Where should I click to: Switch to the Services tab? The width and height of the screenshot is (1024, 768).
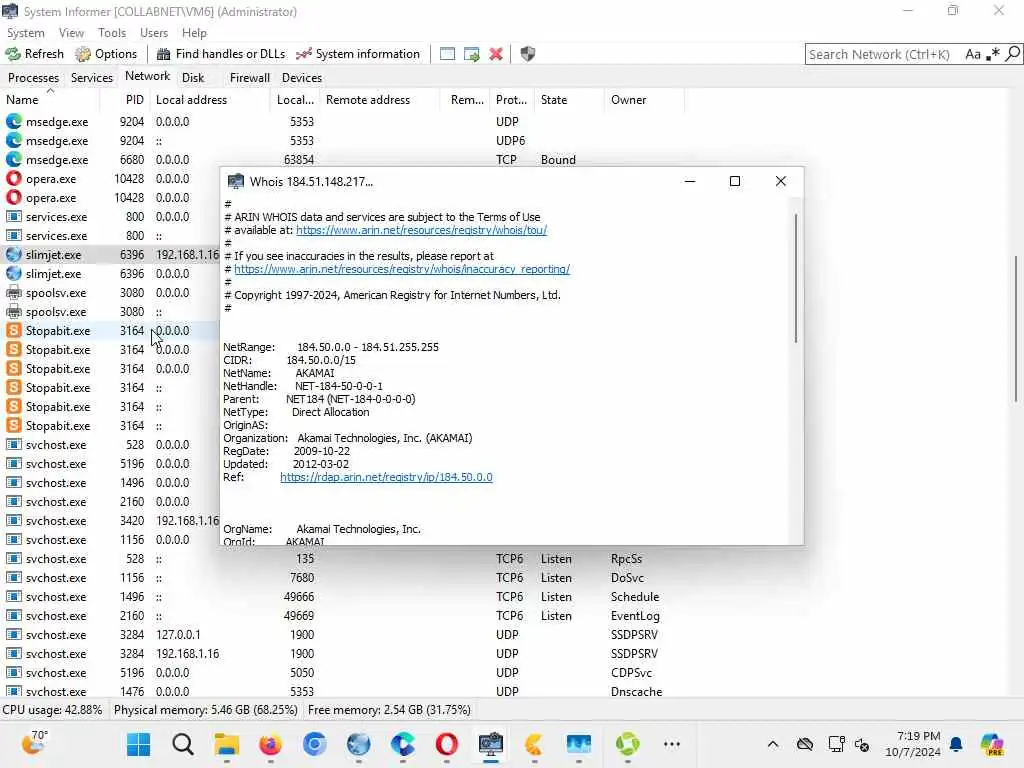[x=91, y=78]
